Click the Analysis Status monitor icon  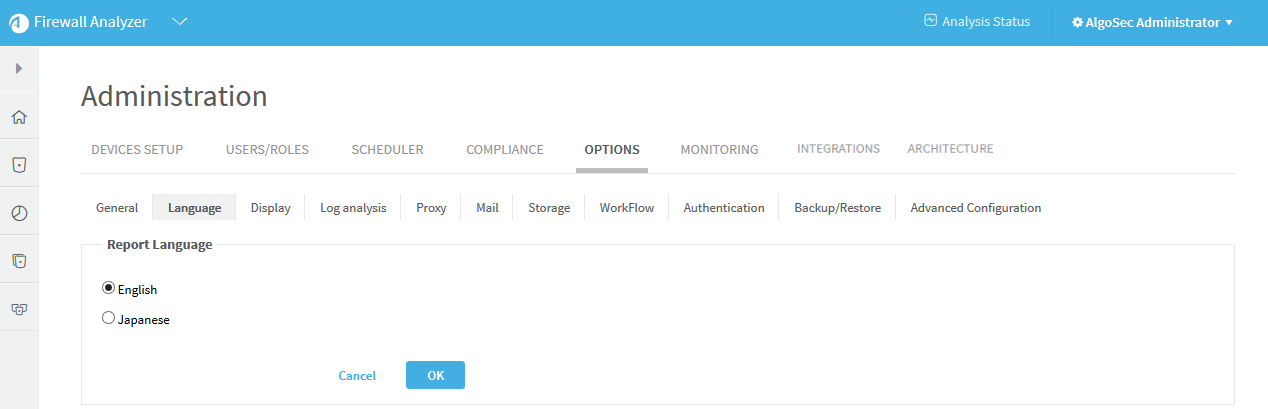tap(930, 21)
